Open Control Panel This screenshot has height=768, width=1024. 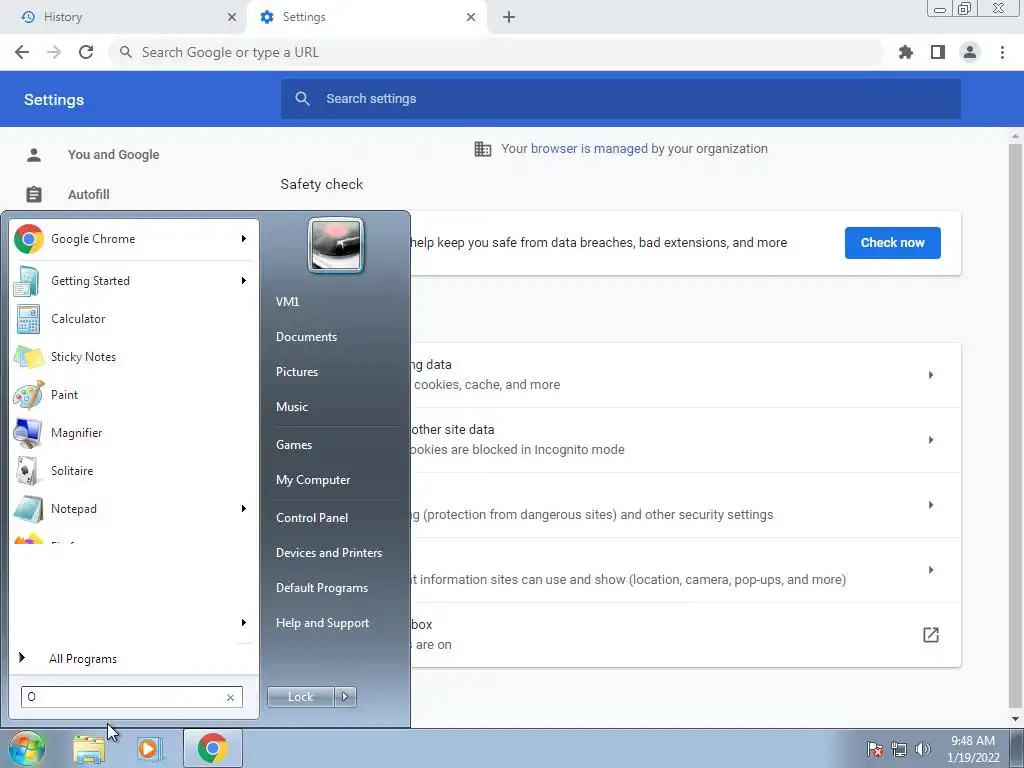click(312, 518)
